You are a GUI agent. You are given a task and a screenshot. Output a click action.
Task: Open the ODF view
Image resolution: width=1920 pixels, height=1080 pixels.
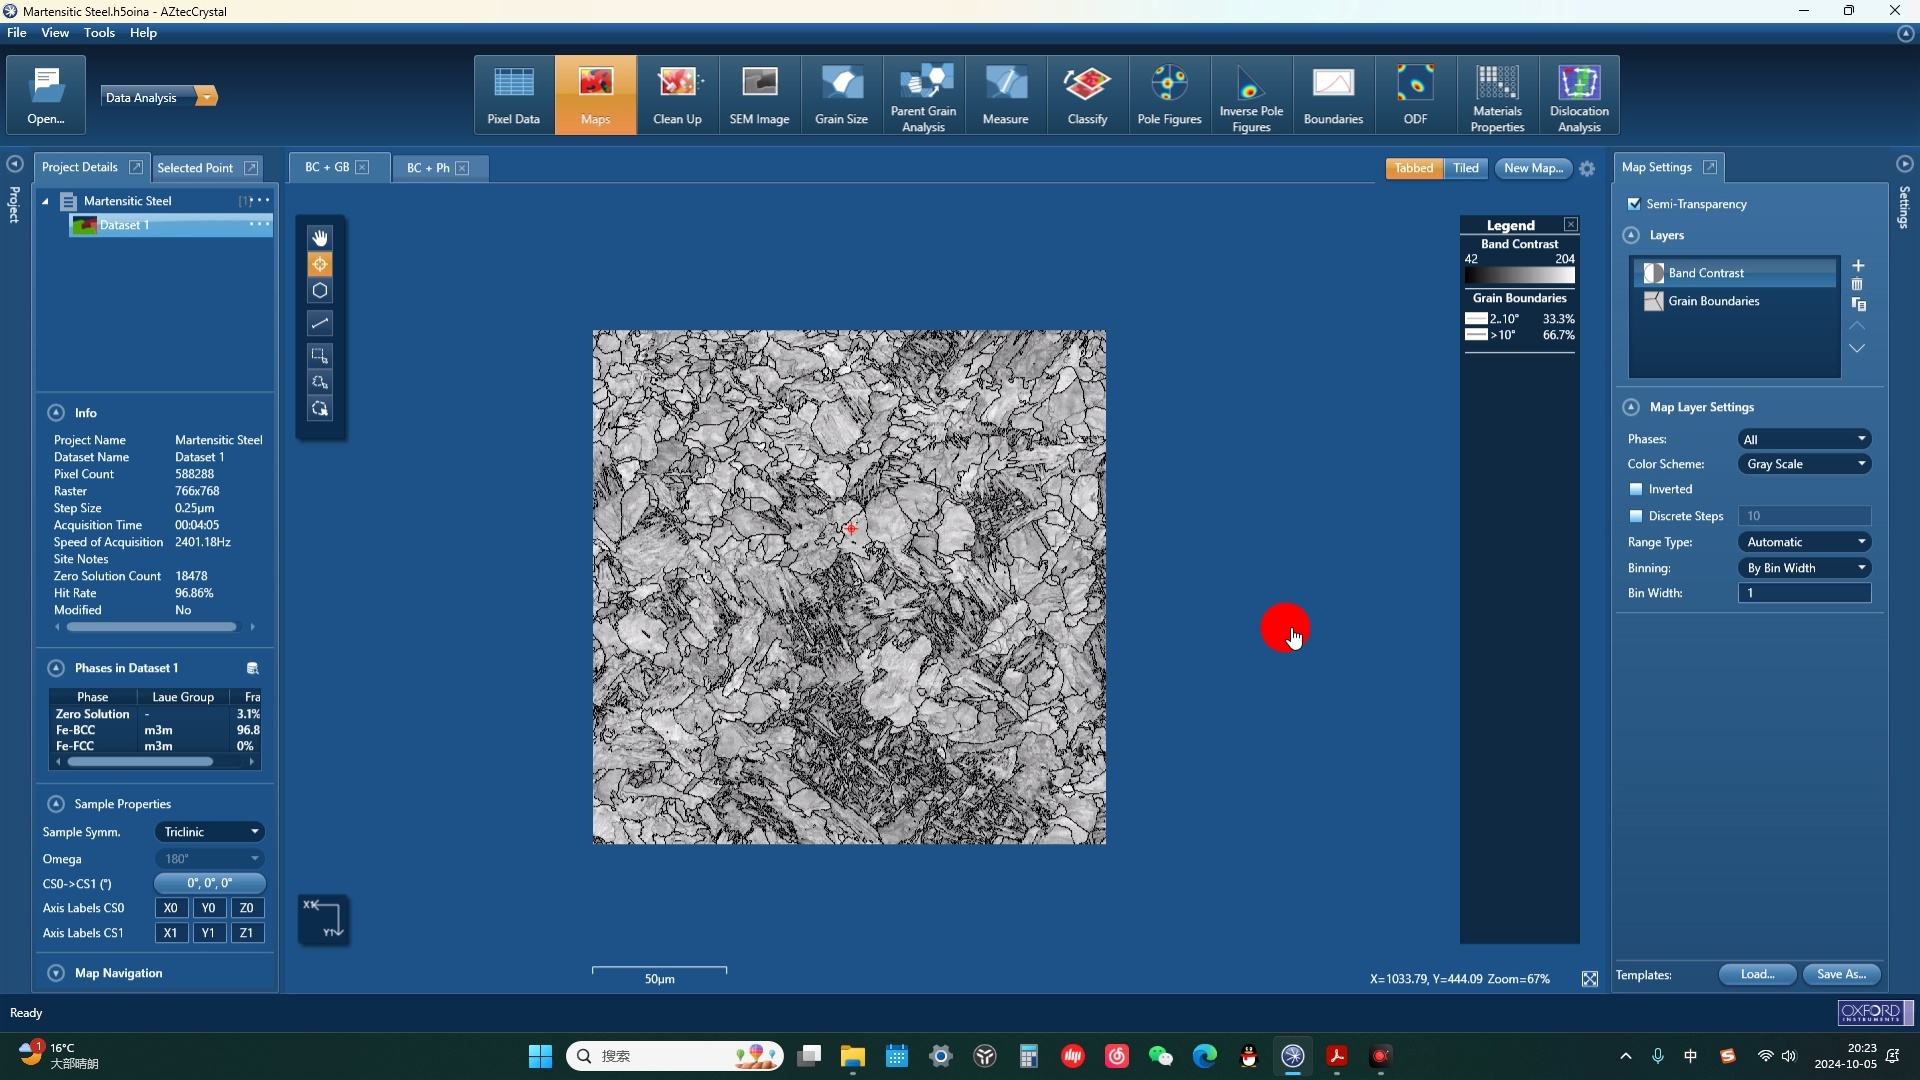(x=1415, y=96)
